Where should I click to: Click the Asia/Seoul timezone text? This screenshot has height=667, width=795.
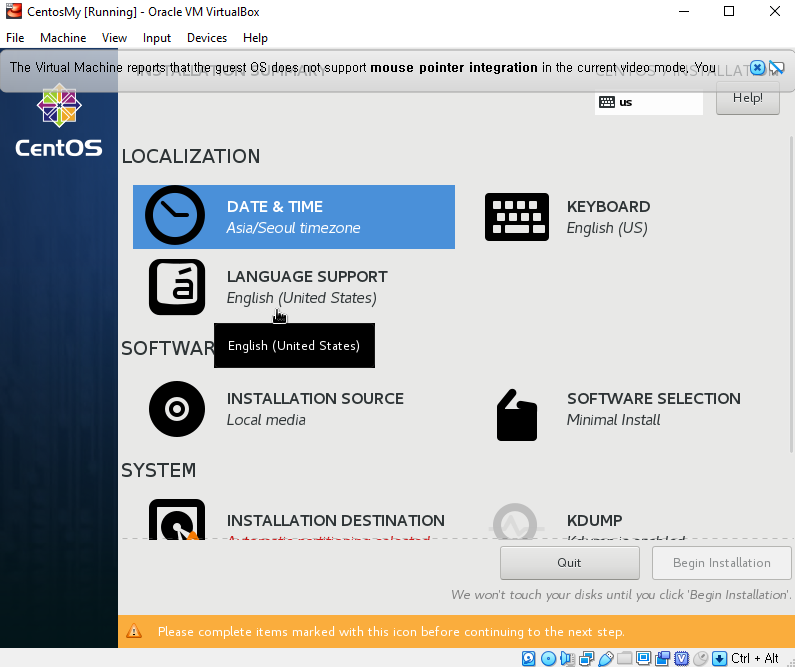[x=293, y=228]
